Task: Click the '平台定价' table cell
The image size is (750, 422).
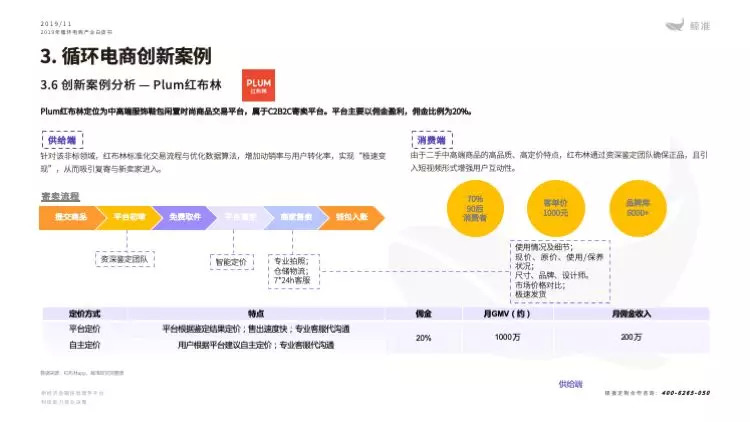Action: point(85,329)
